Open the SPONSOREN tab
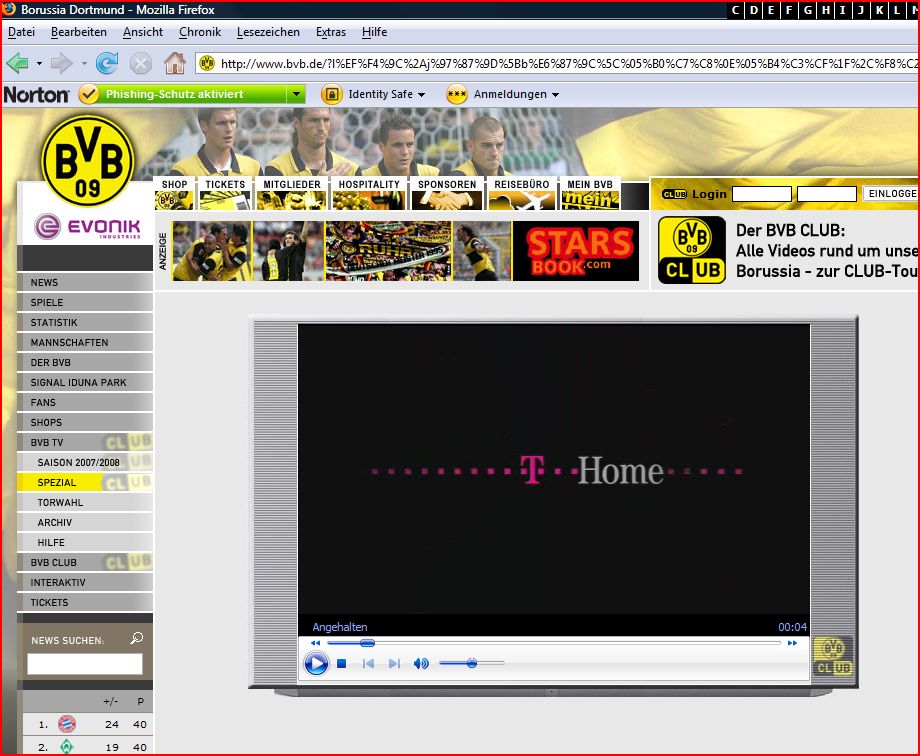Image resolution: width=920 pixels, height=756 pixels. click(447, 193)
